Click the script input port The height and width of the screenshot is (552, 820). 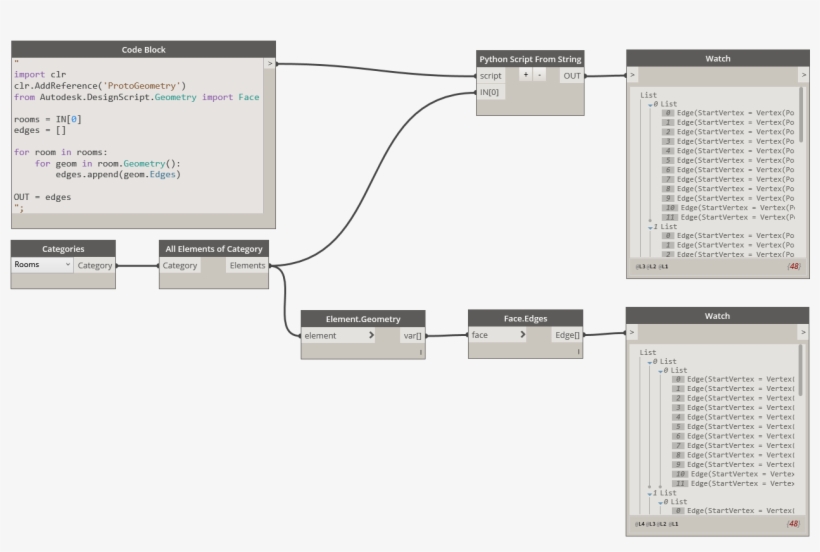491,76
